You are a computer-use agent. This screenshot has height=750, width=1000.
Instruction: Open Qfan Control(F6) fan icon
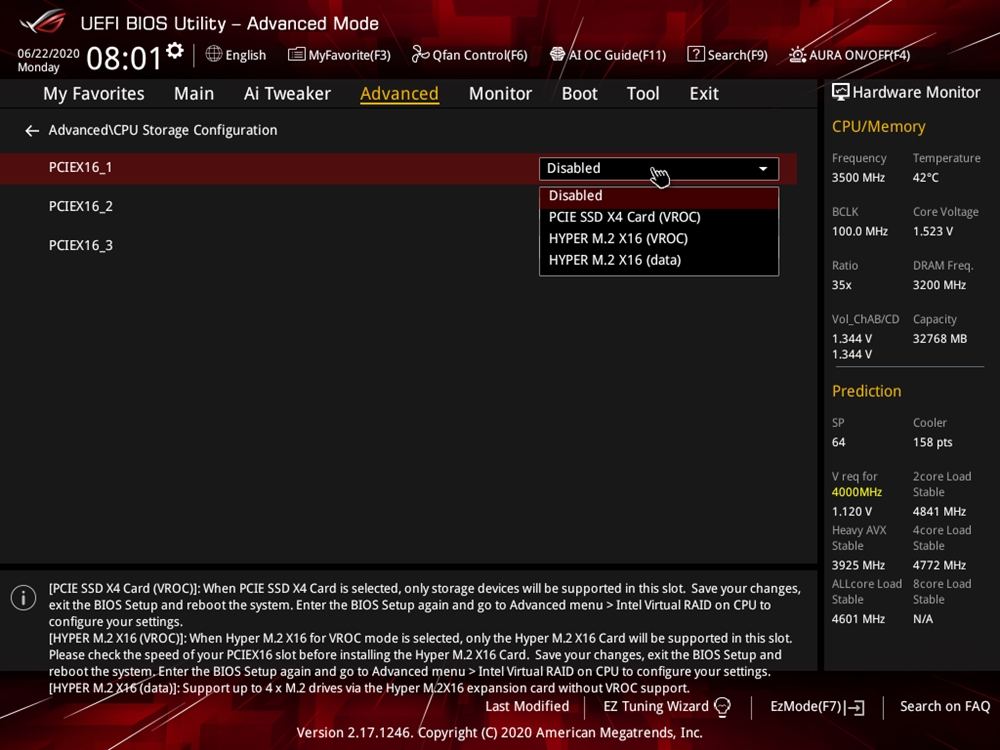[420, 54]
